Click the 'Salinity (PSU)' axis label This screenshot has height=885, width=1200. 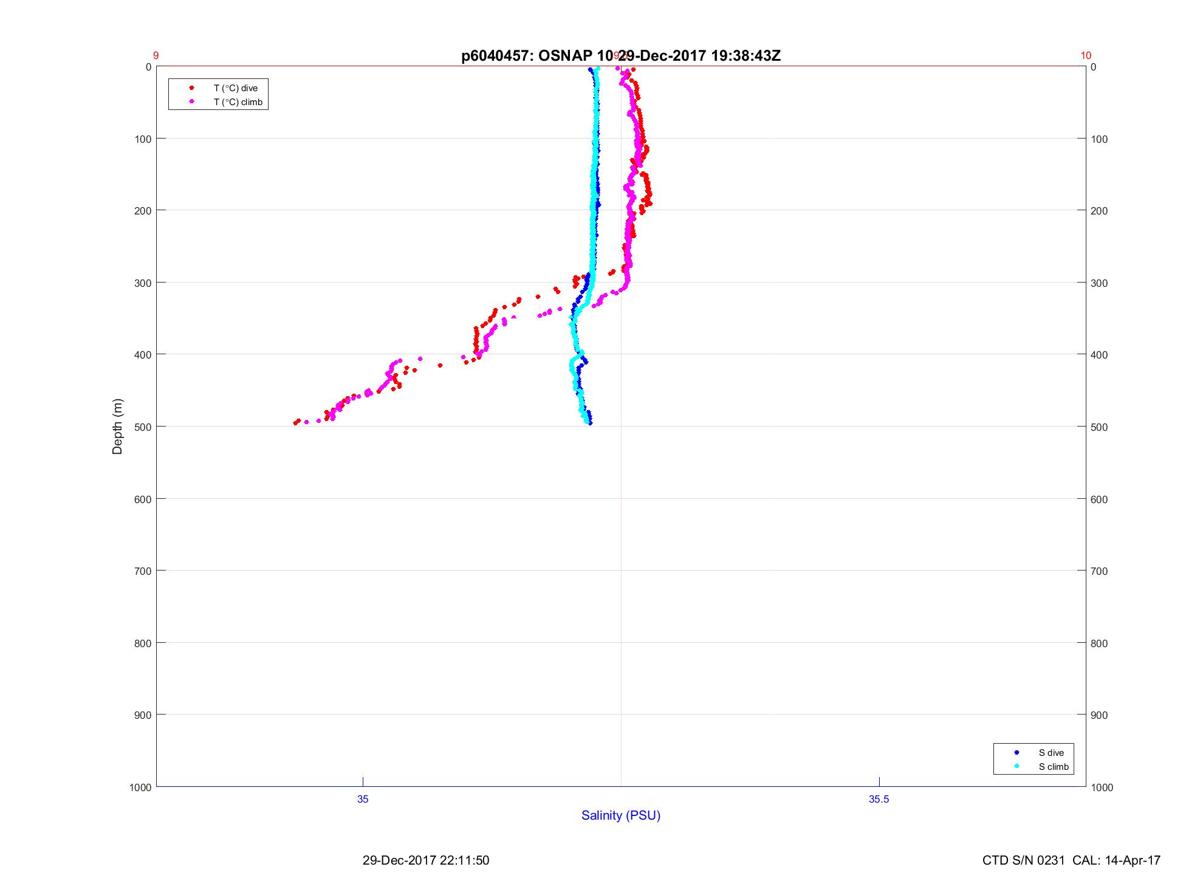[x=621, y=816]
